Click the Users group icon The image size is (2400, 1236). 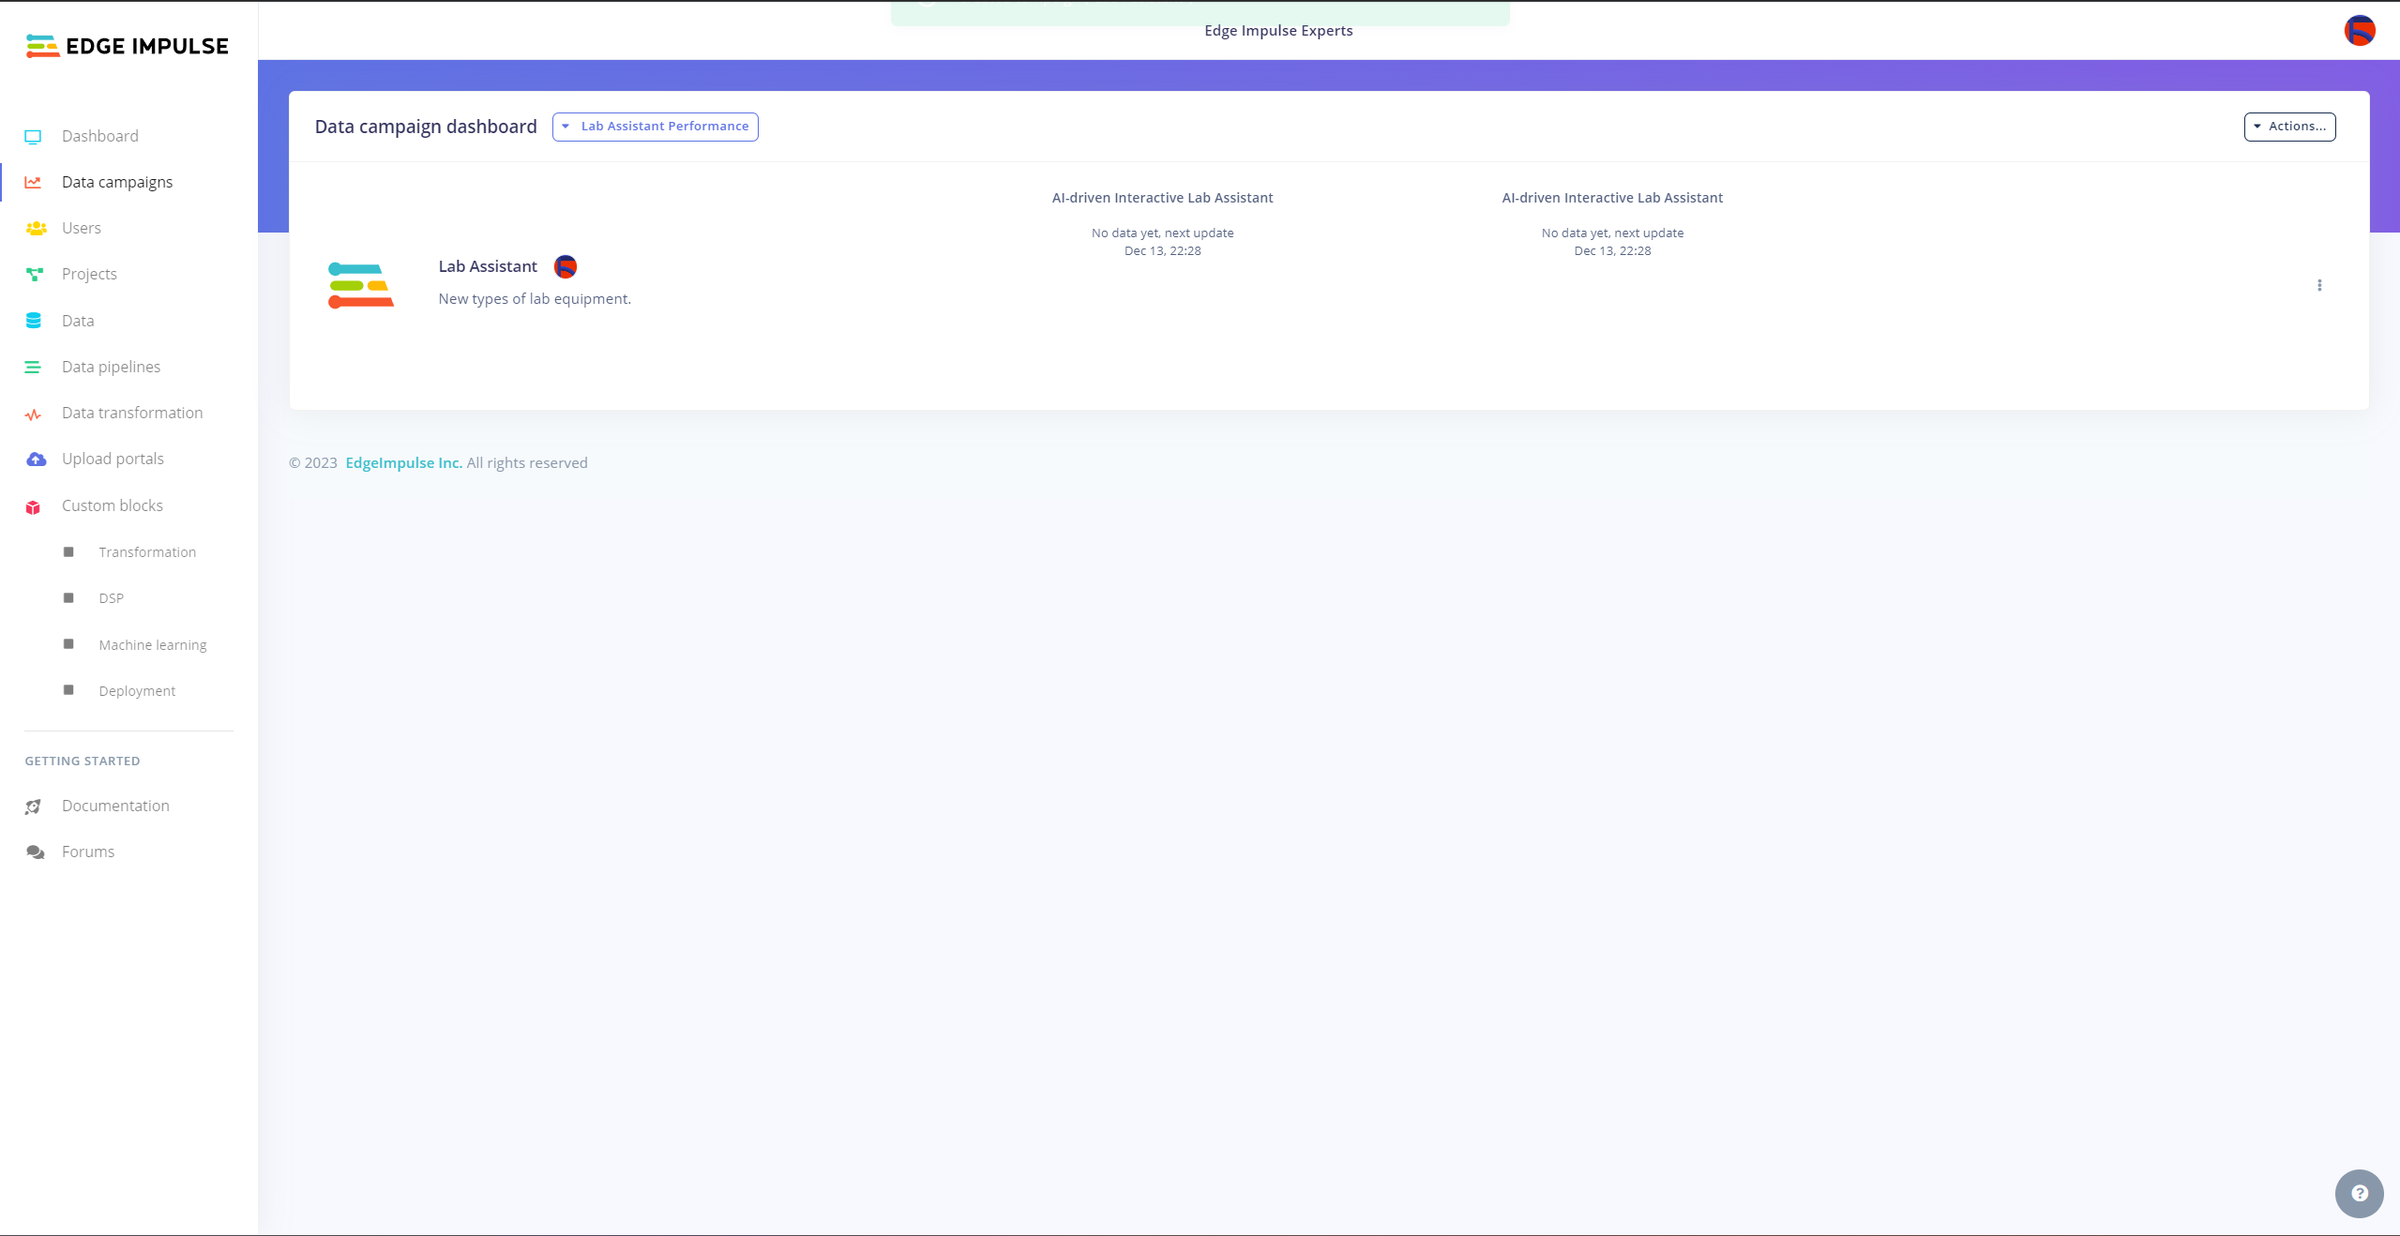tap(36, 229)
